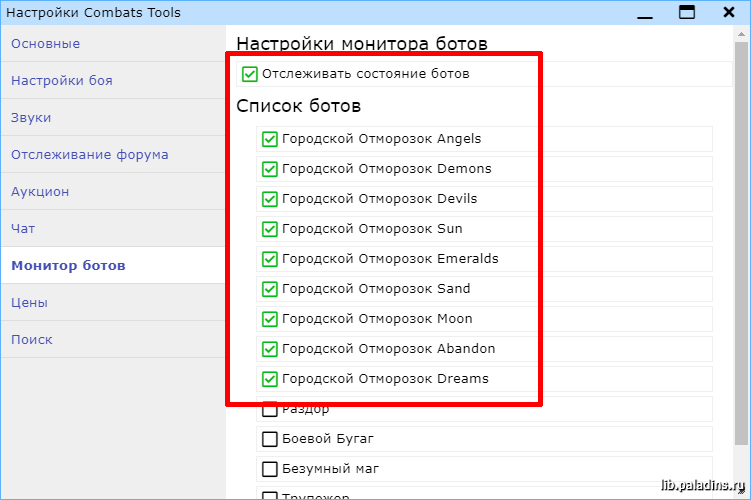Enable the Раздор bot checkbox
Image resolution: width=751 pixels, height=500 pixels.
tap(269, 409)
